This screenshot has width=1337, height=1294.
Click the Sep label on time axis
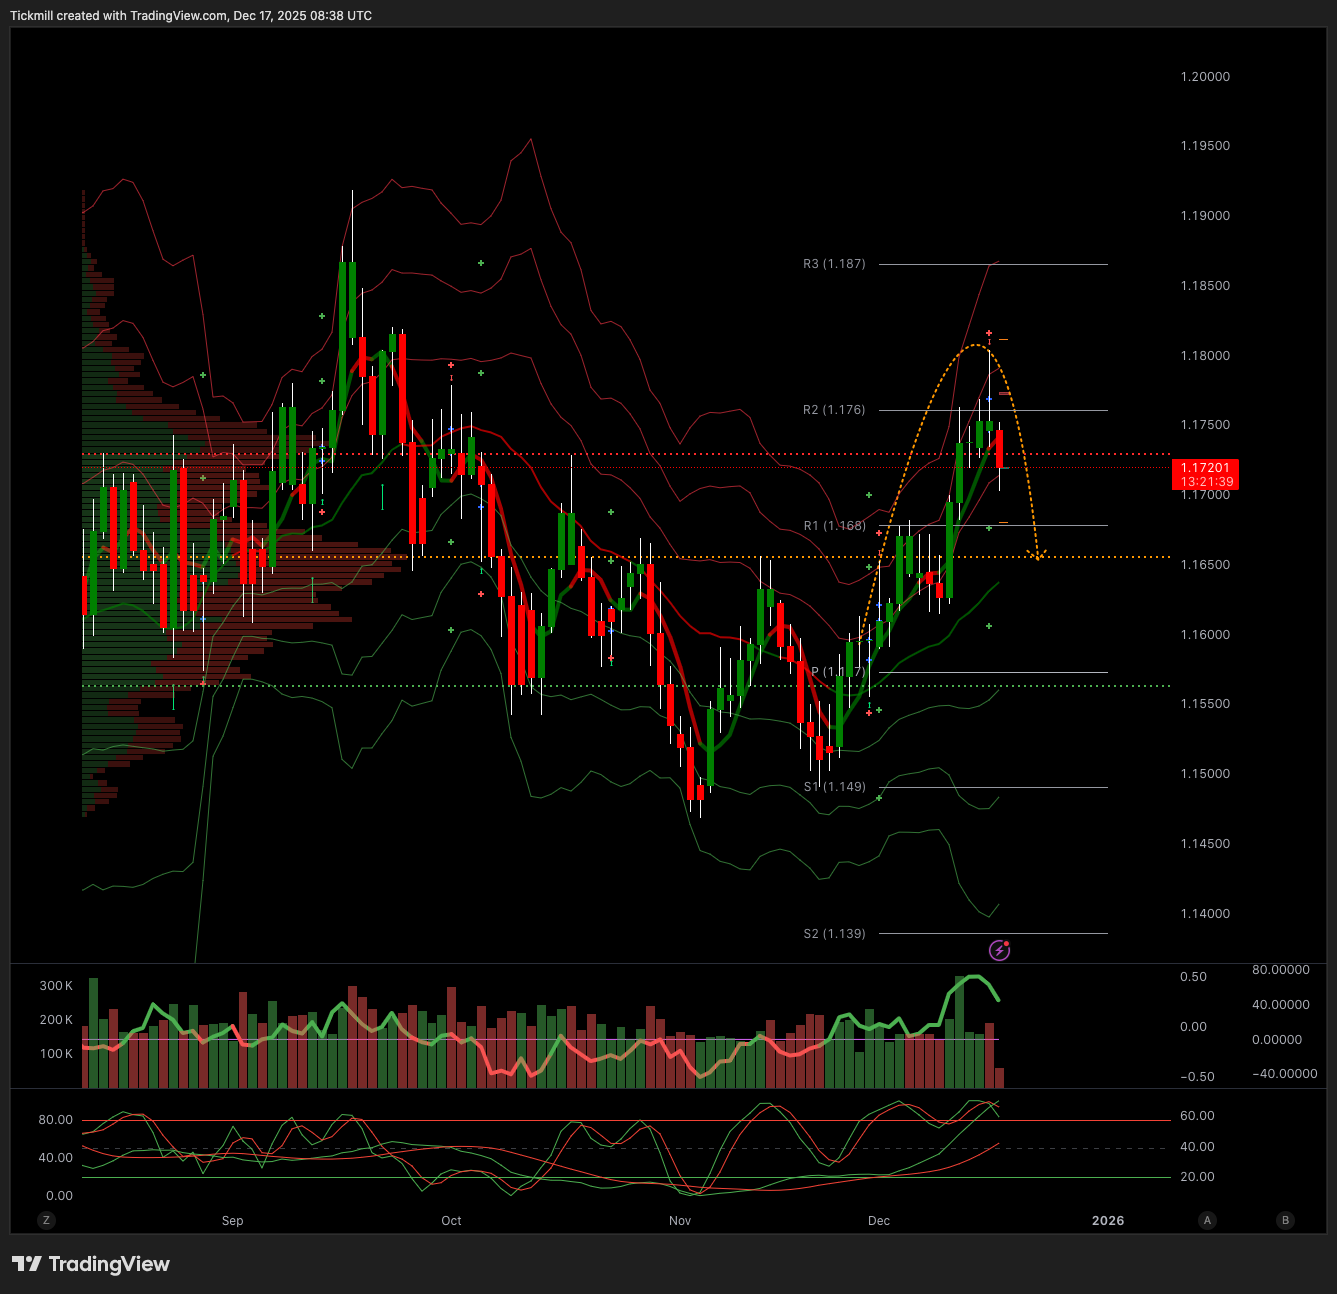(x=232, y=1221)
